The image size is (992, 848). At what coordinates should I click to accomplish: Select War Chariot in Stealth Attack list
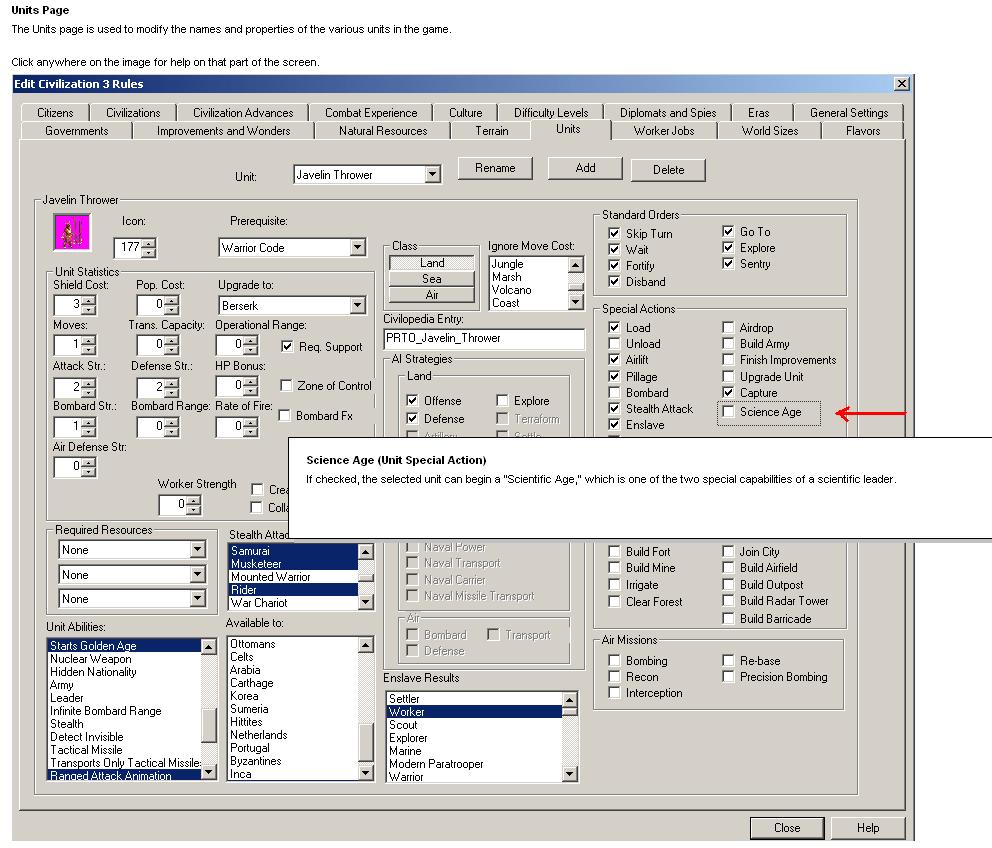pos(293,602)
